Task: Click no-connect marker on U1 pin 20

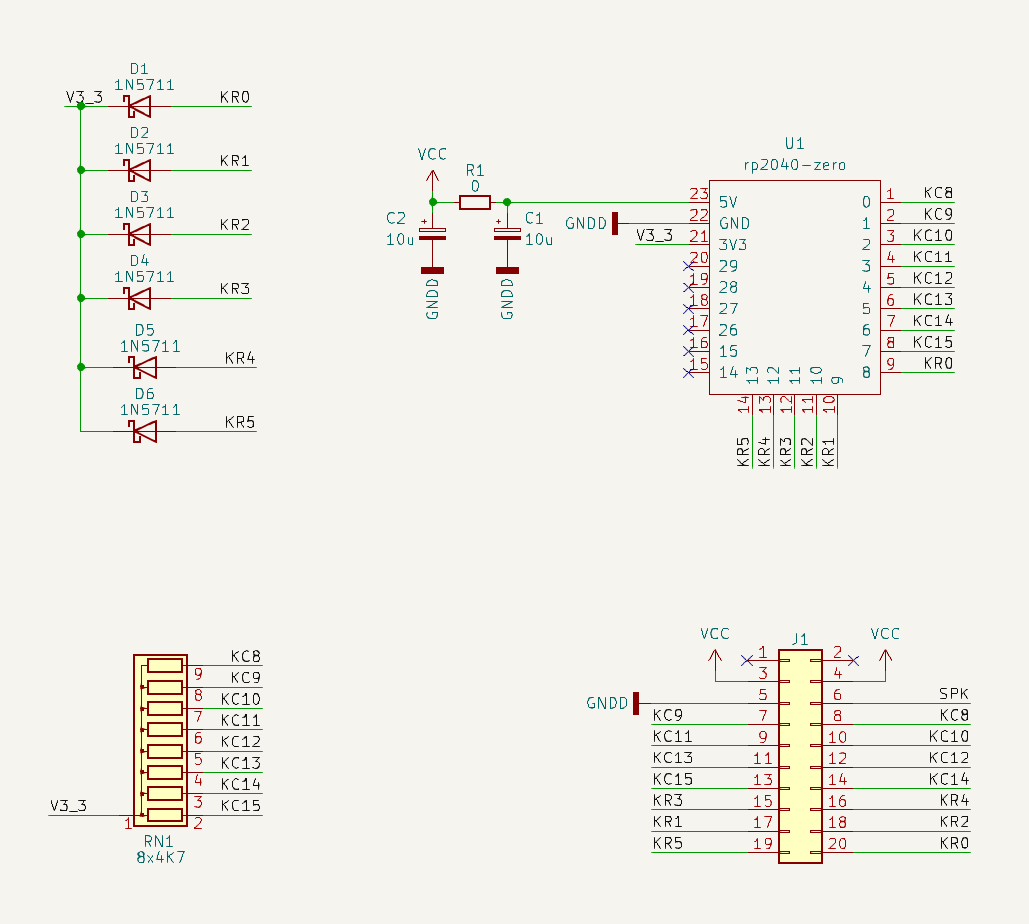Action: pos(688,266)
